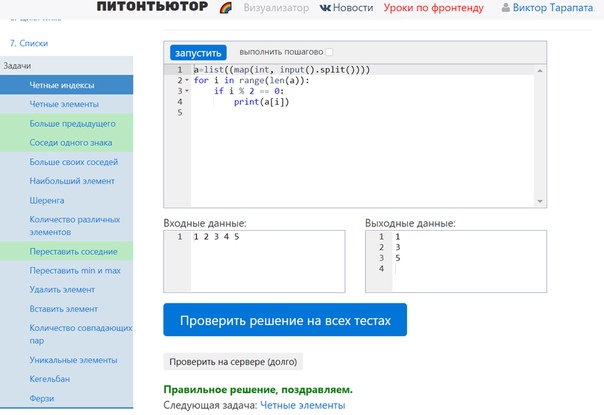
Task: Click the Задачи section header
Action: tap(66, 66)
